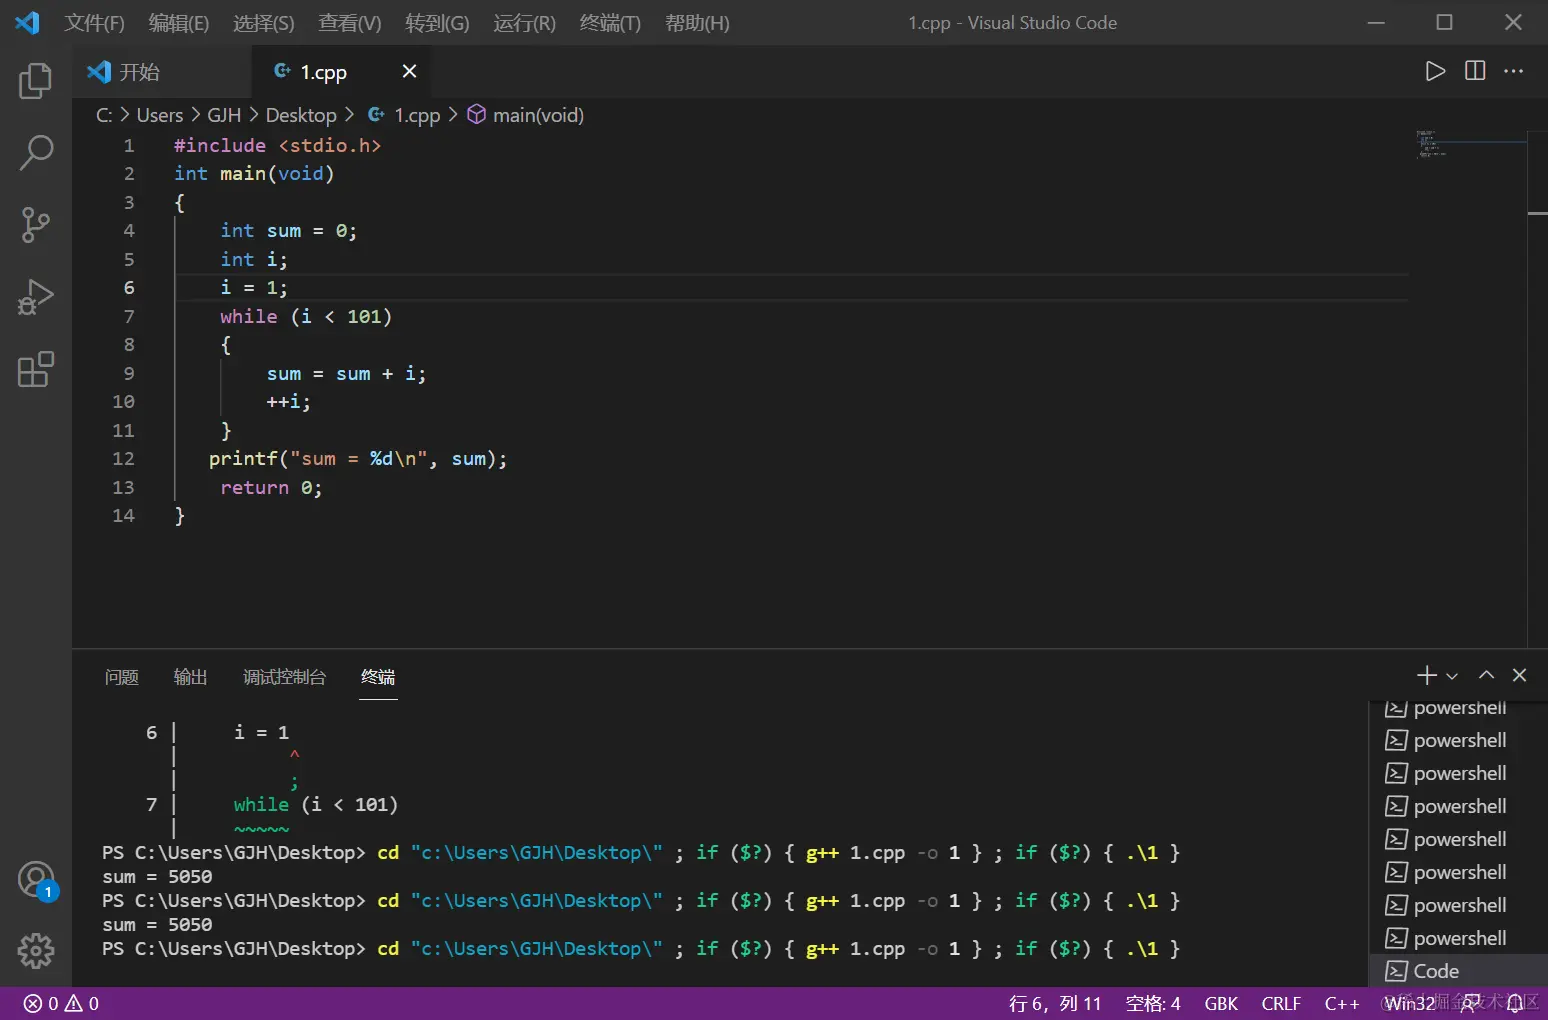Click the main(void) breadcrumb symbol
Viewport: 1548px width, 1020px height.
pyautogui.click(x=537, y=115)
